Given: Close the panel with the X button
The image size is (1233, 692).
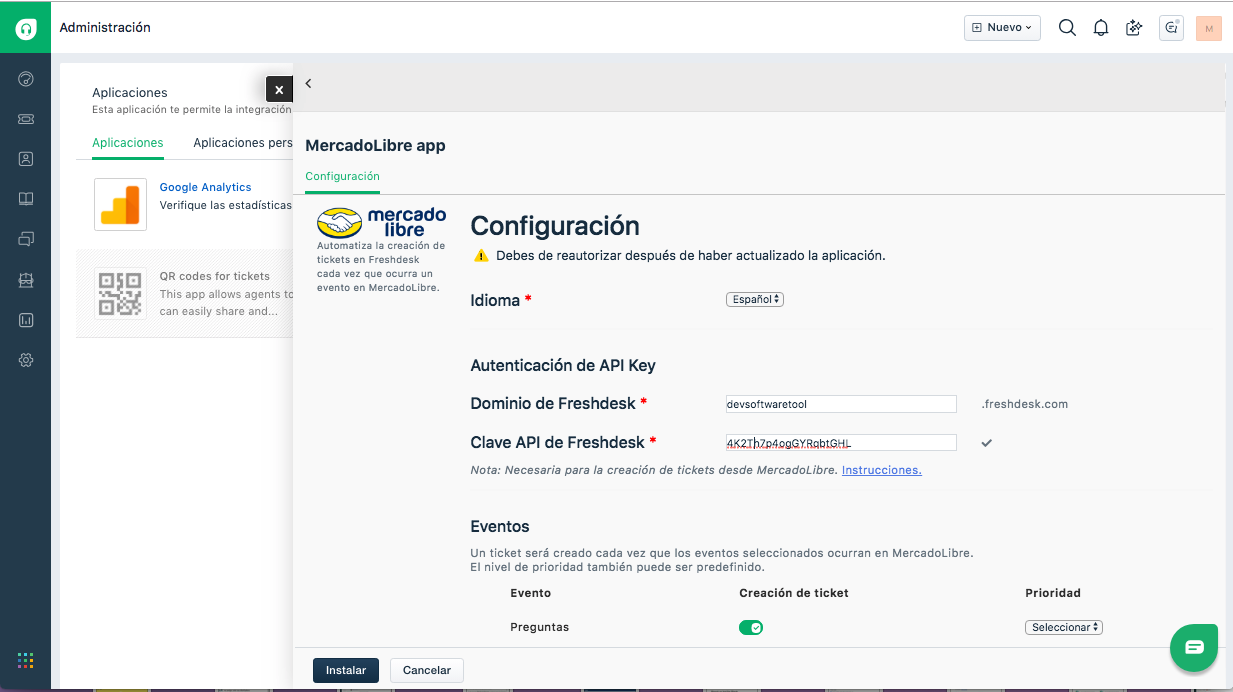Looking at the screenshot, I should coord(279,89).
